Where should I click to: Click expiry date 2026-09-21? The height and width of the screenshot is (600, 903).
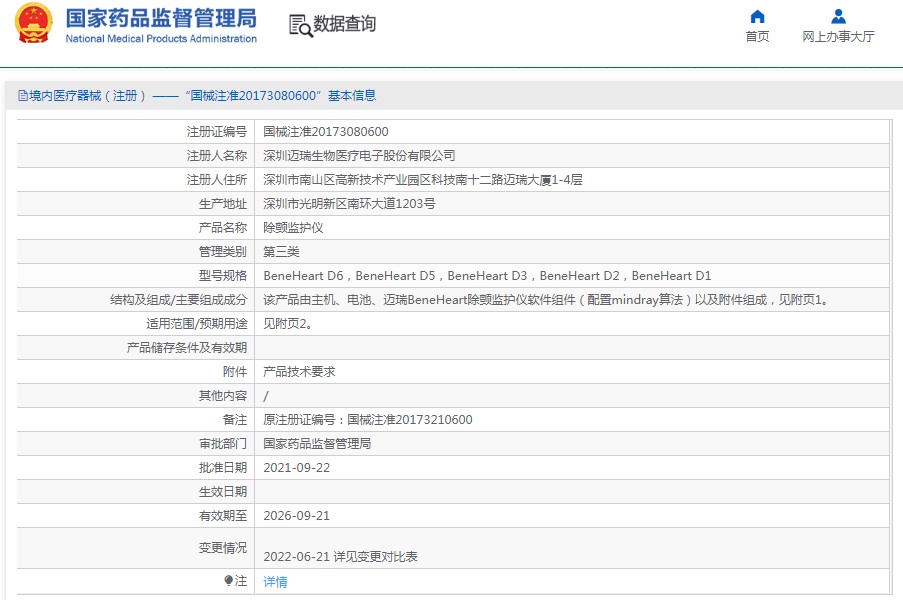point(297,516)
